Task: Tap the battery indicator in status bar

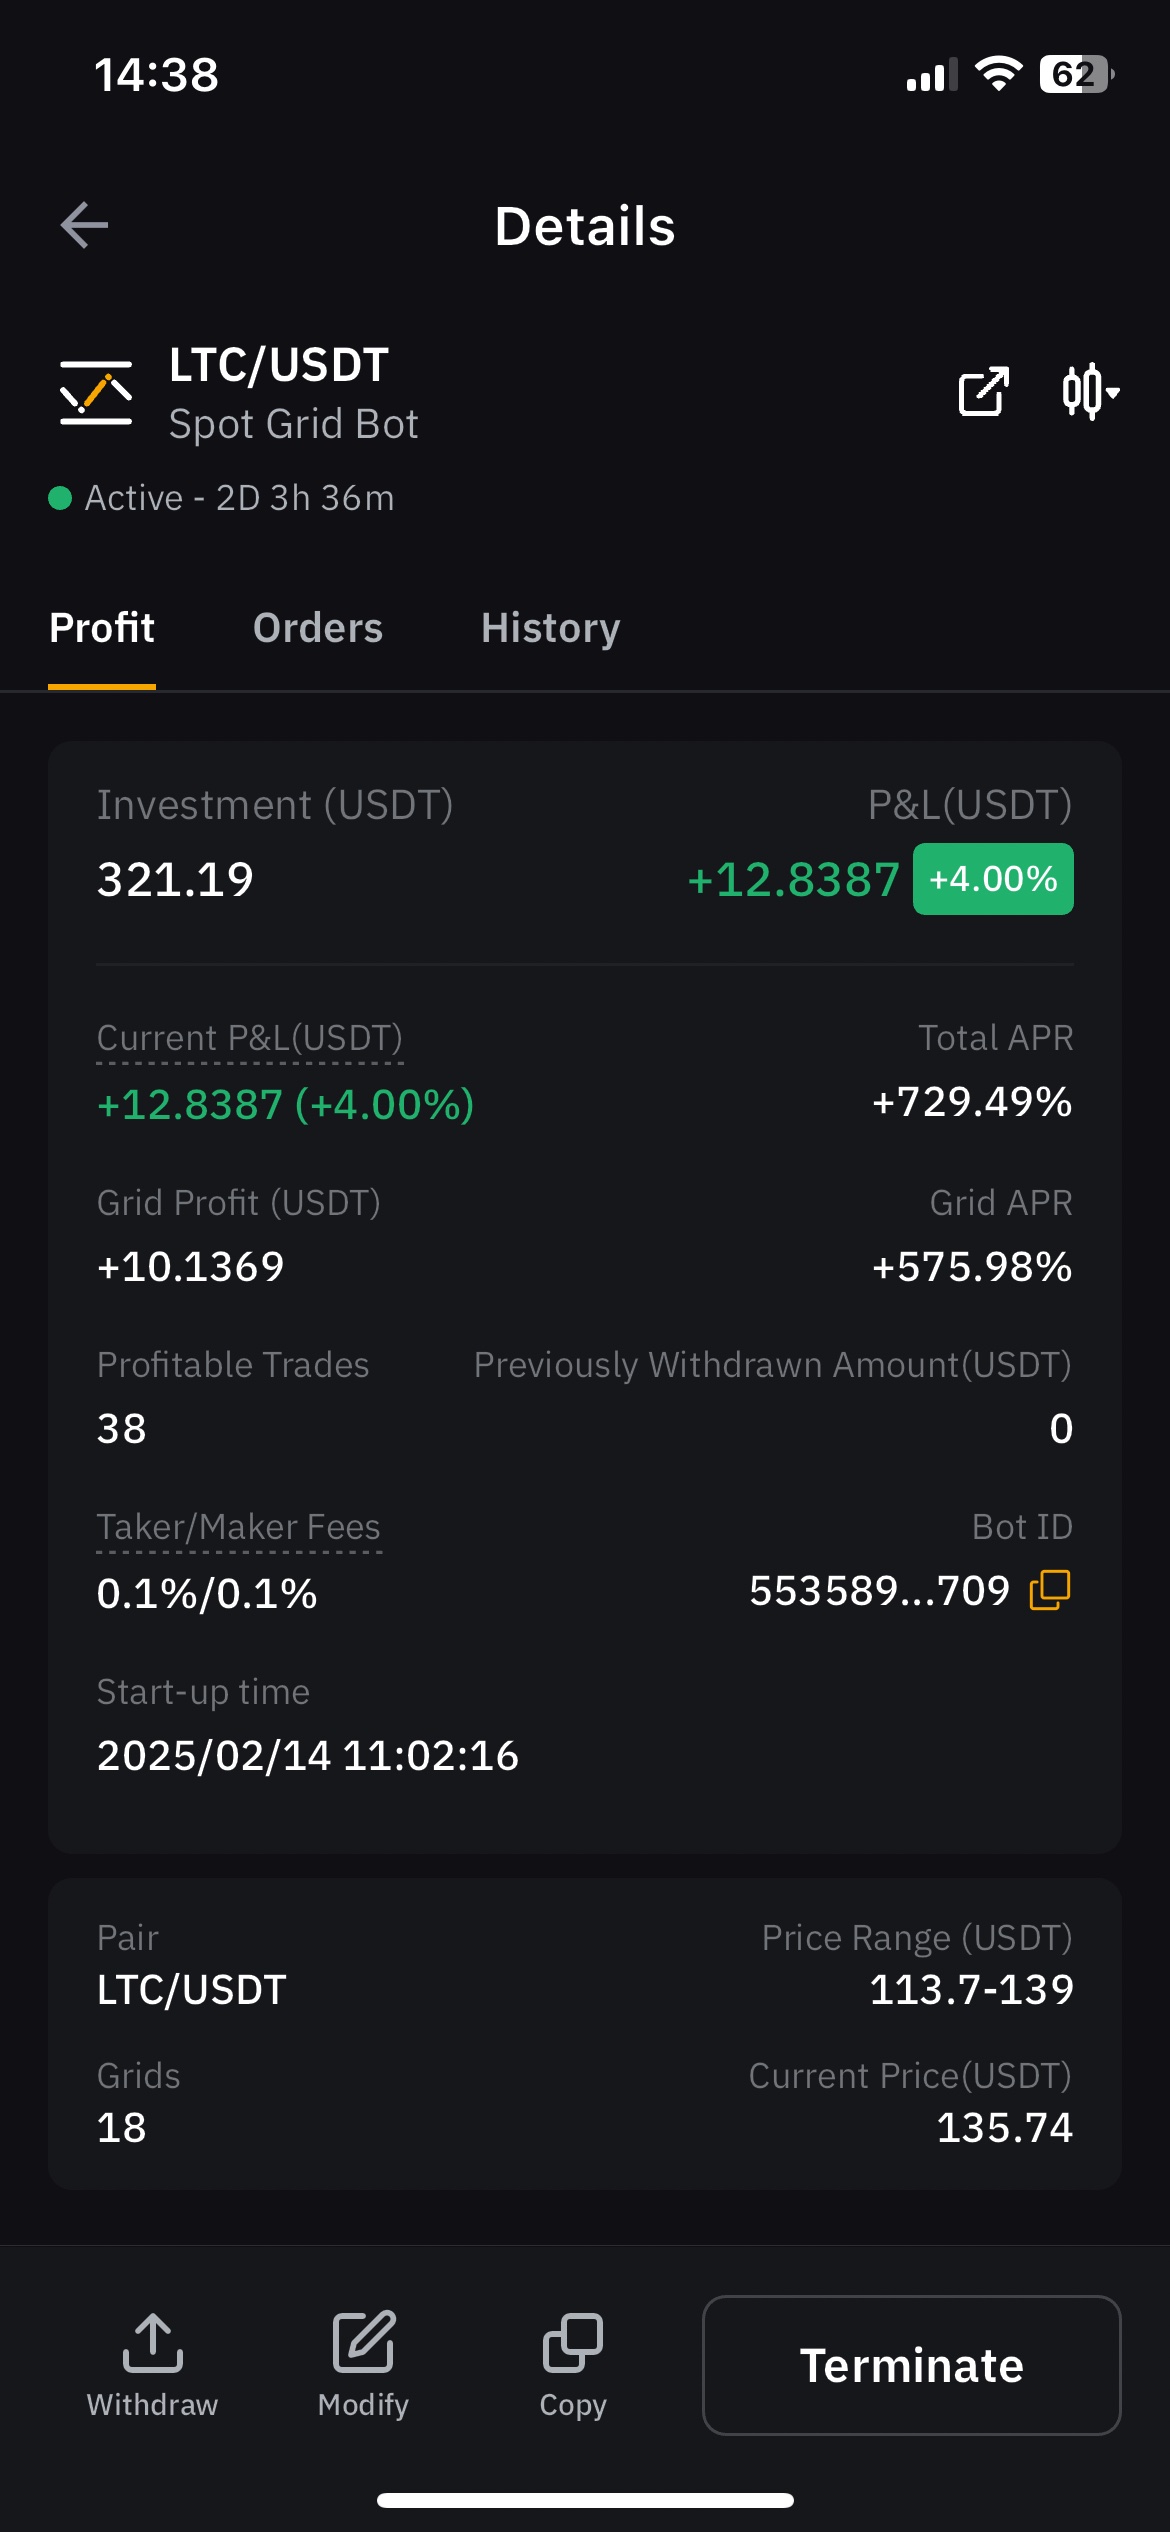Action: pyautogui.click(x=1076, y=74)
